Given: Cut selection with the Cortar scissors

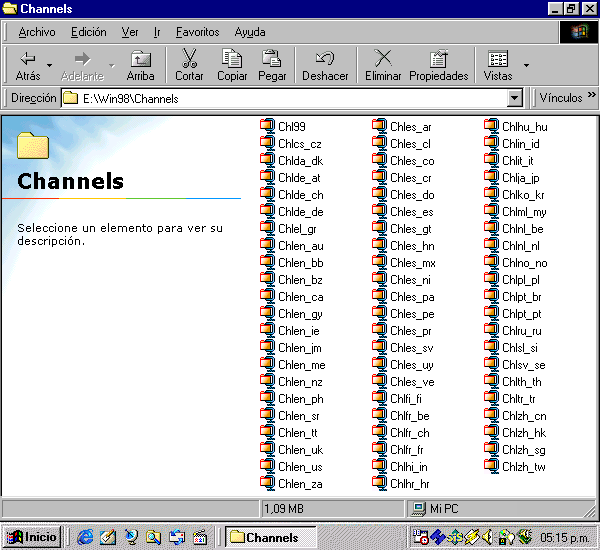Looking at the screenshot, I should (189, 65).
